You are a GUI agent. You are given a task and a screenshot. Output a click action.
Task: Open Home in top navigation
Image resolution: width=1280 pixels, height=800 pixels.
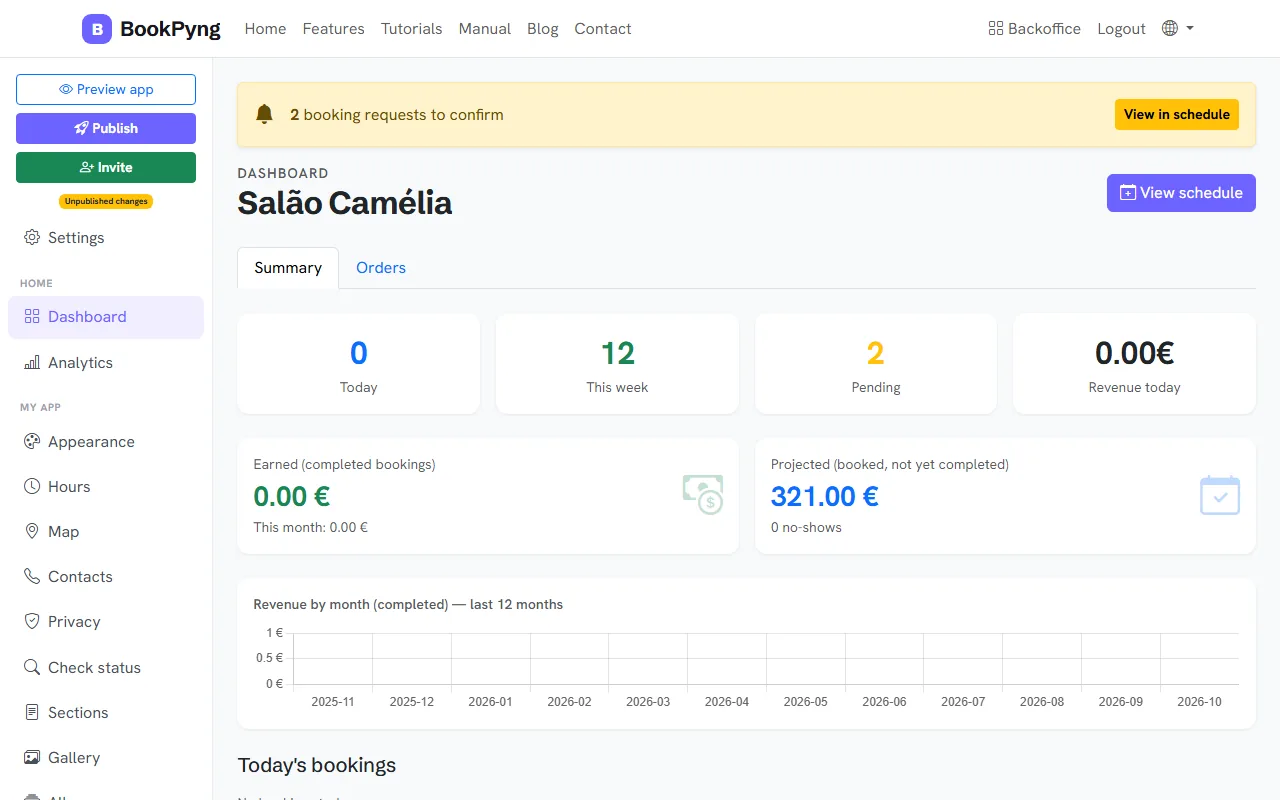(x=265, y=29)
